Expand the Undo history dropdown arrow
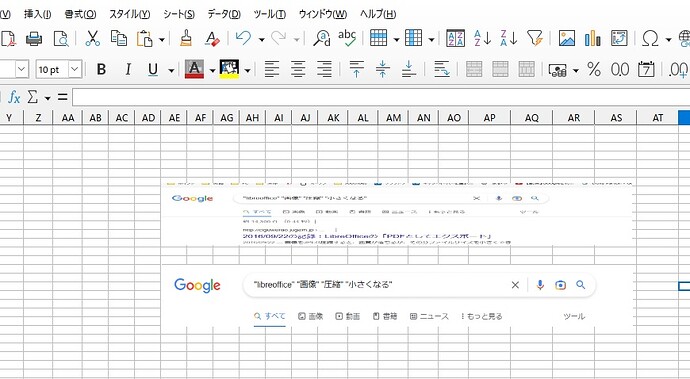 point(261,40)
